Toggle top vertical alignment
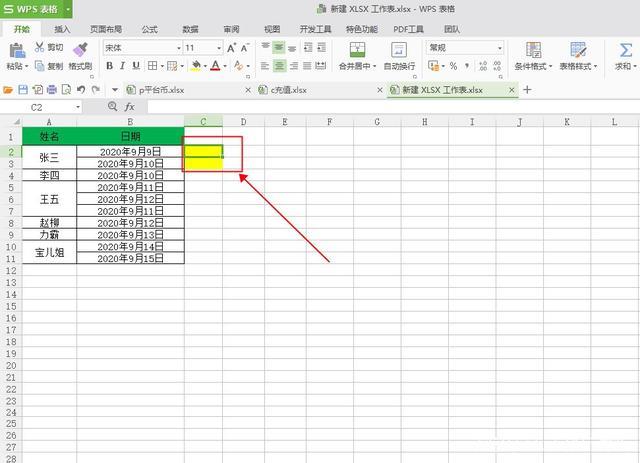The height and width of the screenshot is (463, 640). [265, 47]
